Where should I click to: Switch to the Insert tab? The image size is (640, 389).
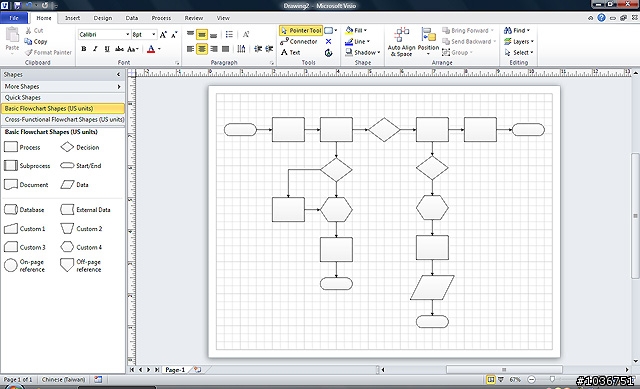72,18
